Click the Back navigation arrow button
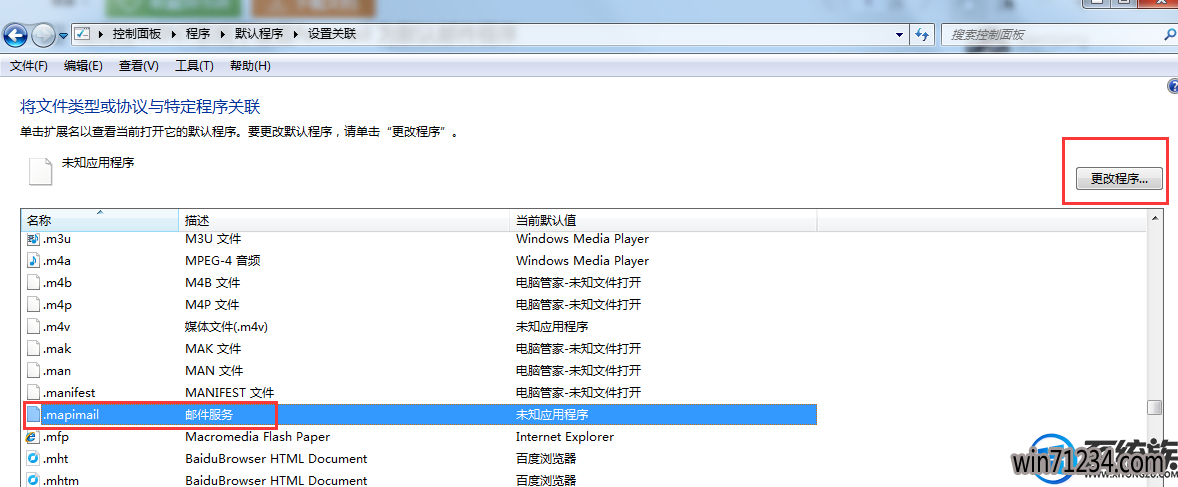The image size is (1178, 487). point(15,35)
